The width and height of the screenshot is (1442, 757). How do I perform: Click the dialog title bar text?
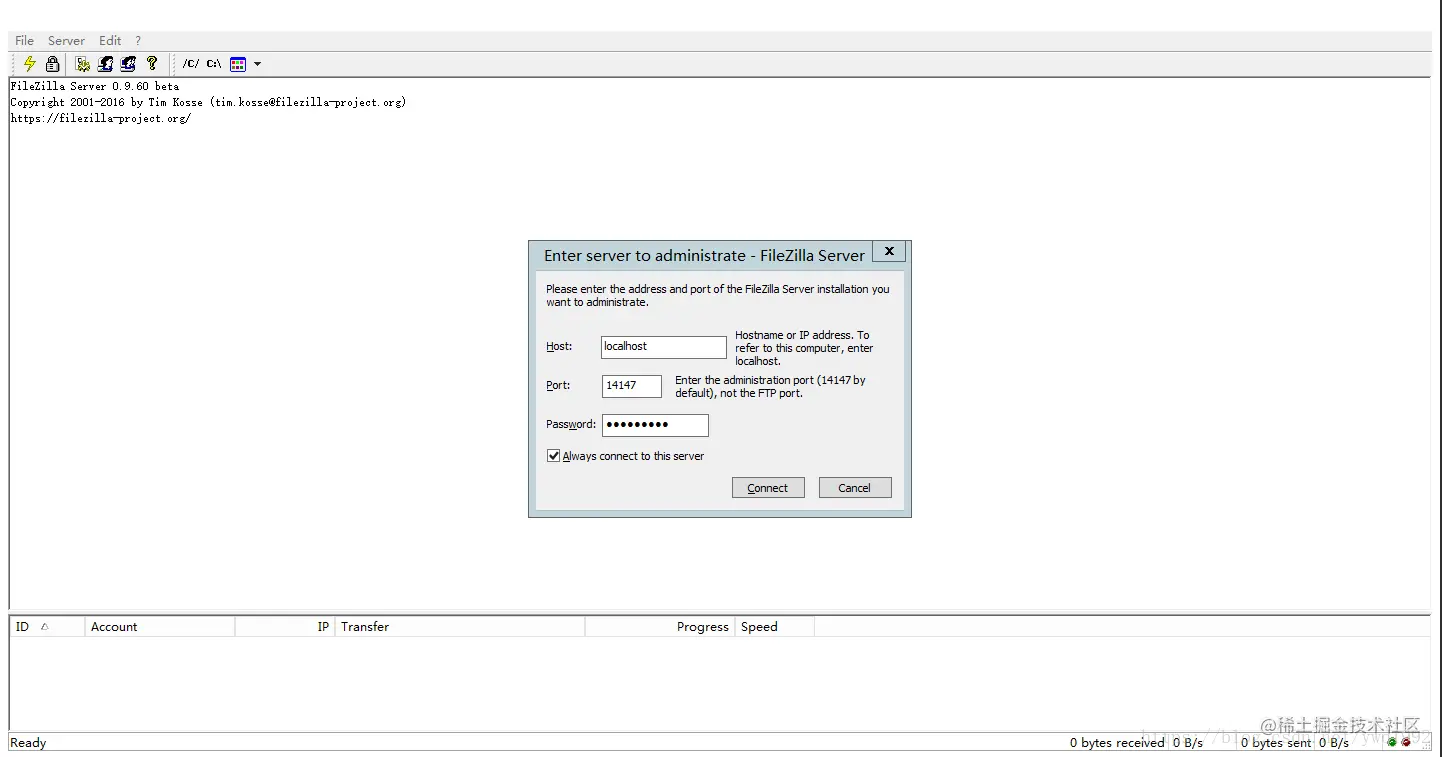pyautogui.click(x=704, y=256)
